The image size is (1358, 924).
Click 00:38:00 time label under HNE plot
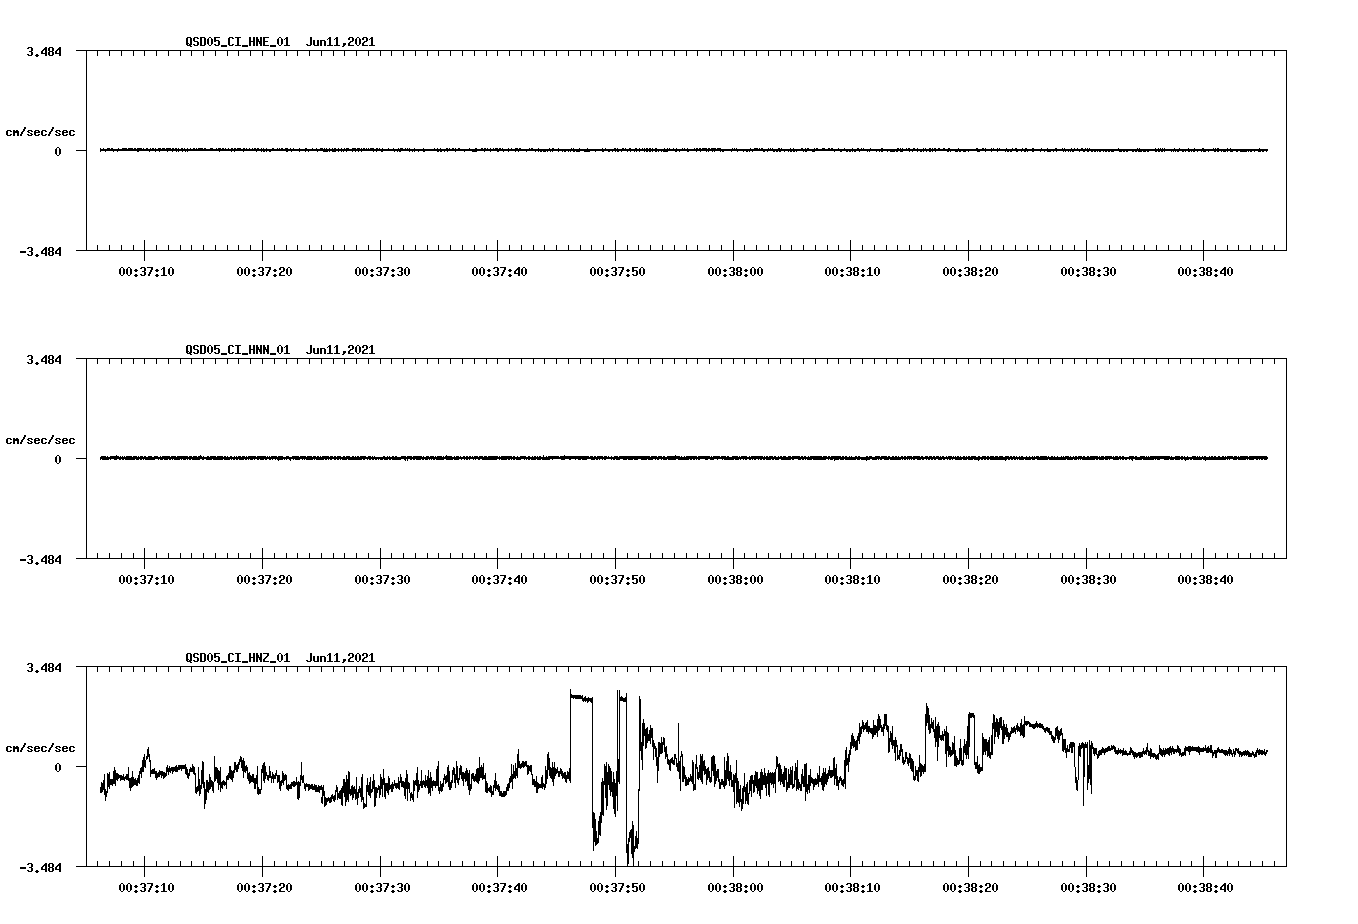735,272
